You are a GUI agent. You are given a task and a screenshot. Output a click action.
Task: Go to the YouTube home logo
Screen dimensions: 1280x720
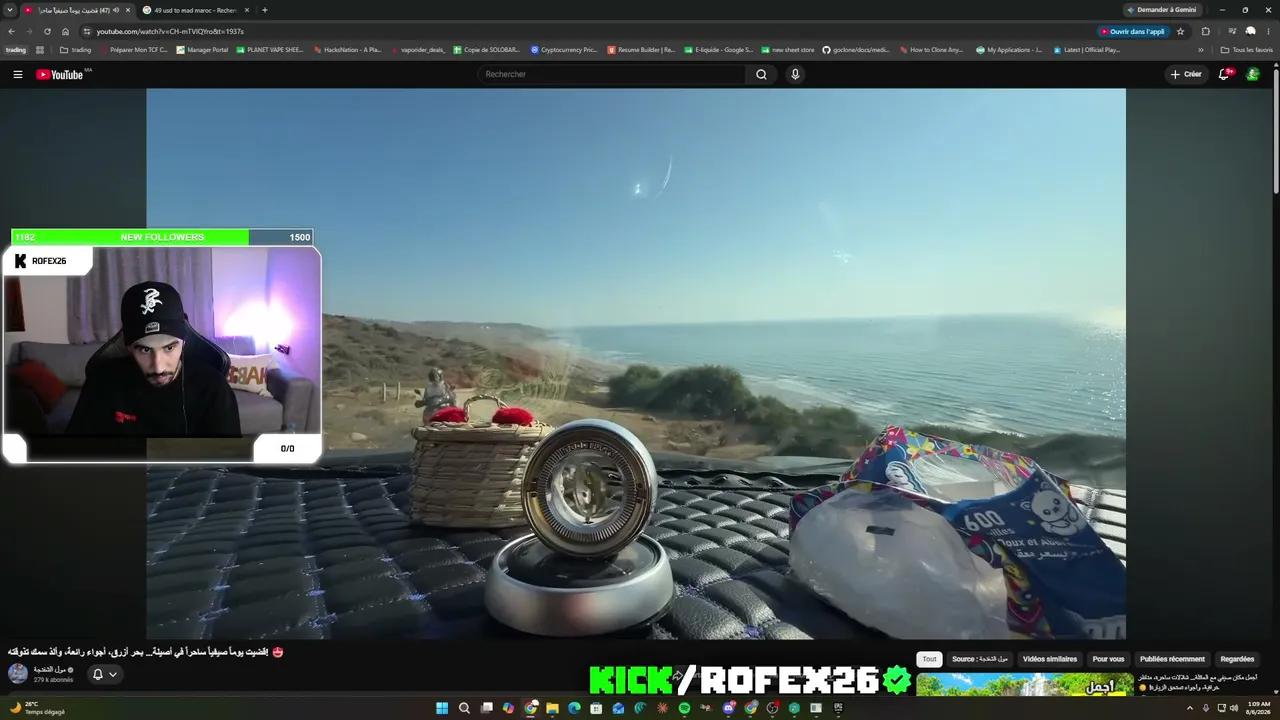(x=60, y=74)
